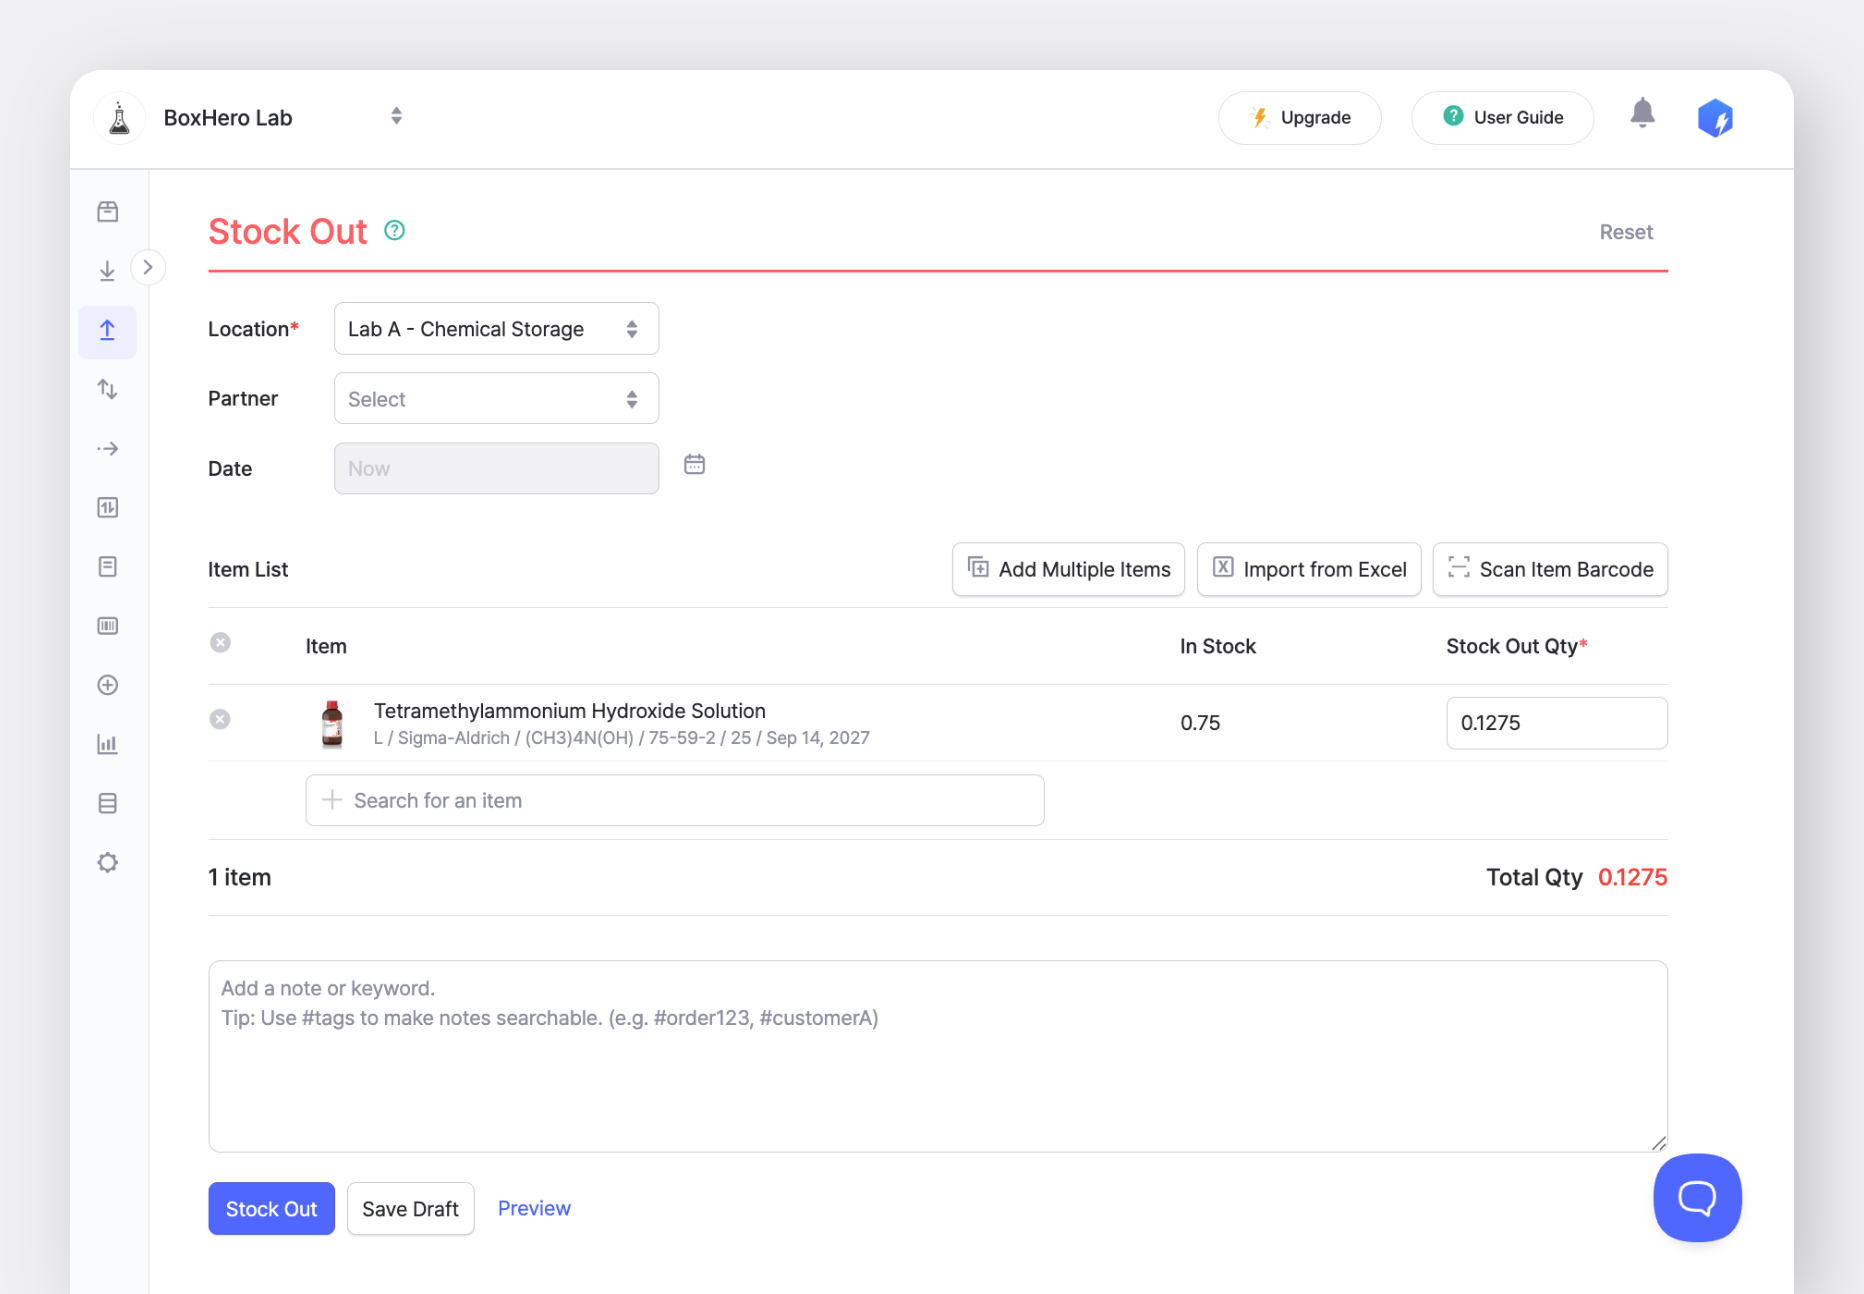The image size is (1864, 1294).
Task: Open the calendar picker beside the Date field
Action: [694, 464]
